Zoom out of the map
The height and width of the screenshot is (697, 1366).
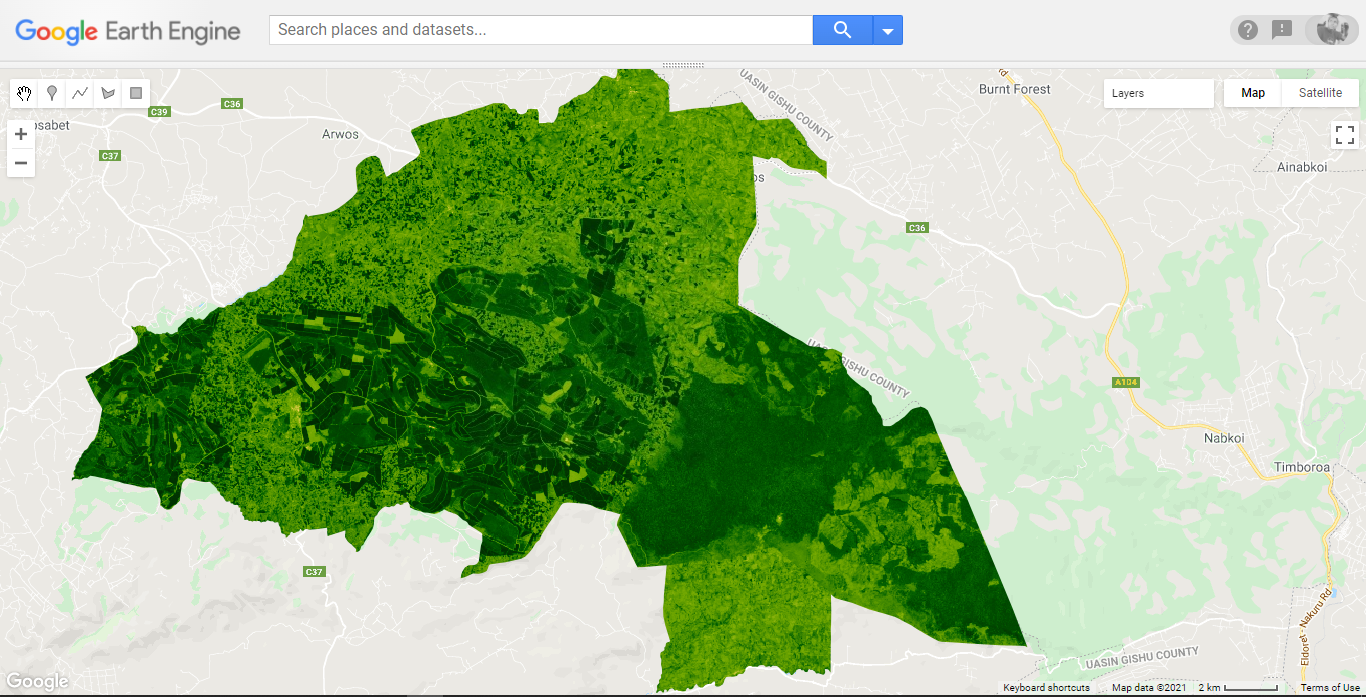click(21, 162)
